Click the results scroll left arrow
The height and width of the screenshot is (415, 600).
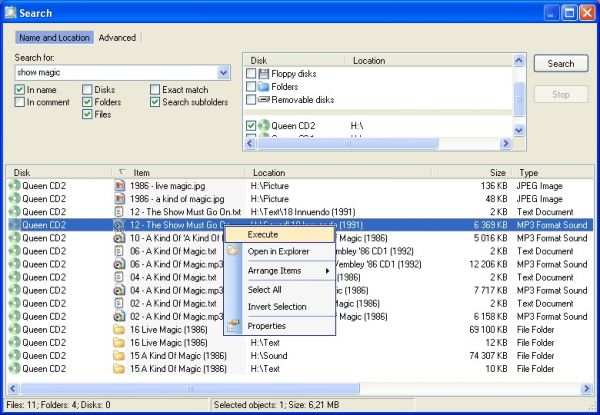(13, 389)
